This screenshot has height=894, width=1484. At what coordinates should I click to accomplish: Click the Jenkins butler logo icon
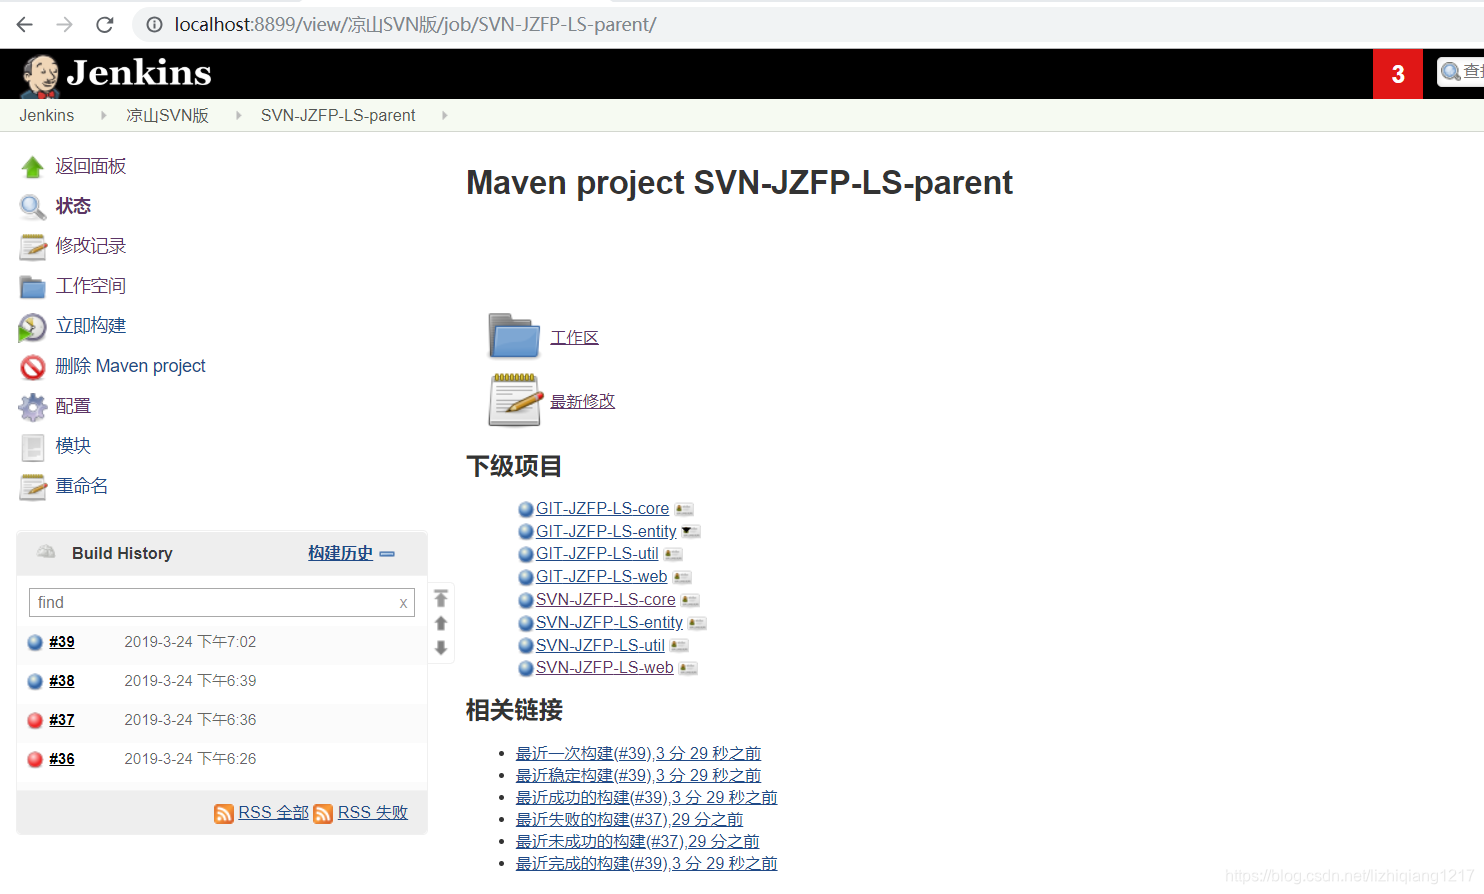(40, 76)
